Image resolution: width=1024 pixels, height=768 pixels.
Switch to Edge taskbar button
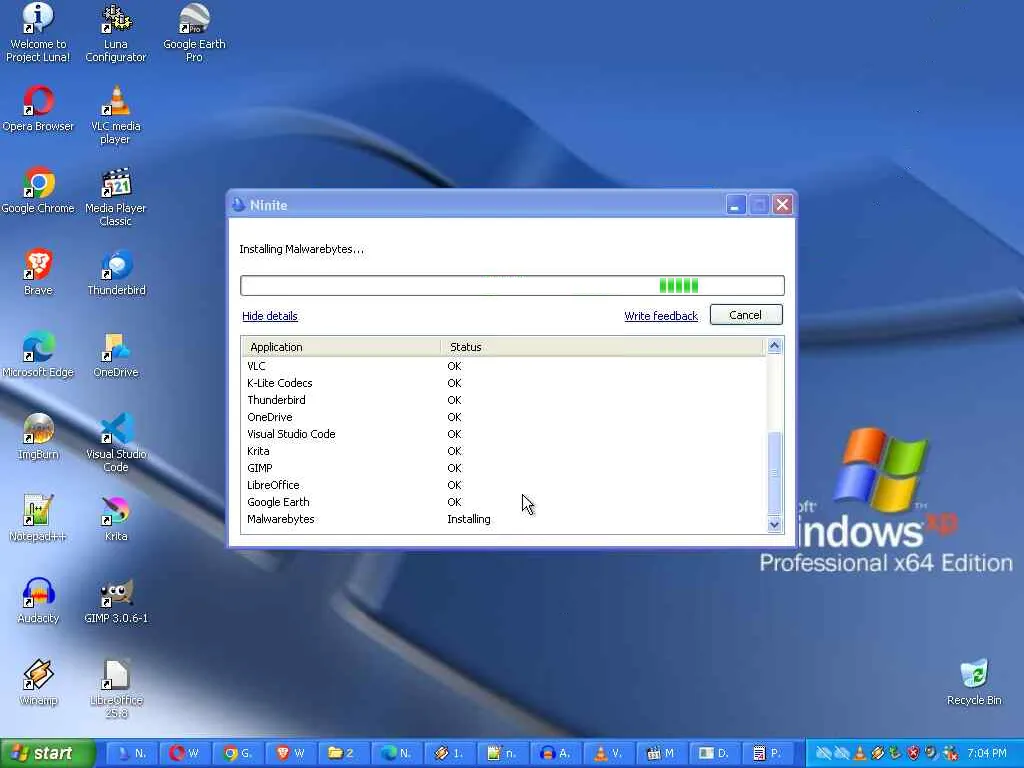[396, 754]
